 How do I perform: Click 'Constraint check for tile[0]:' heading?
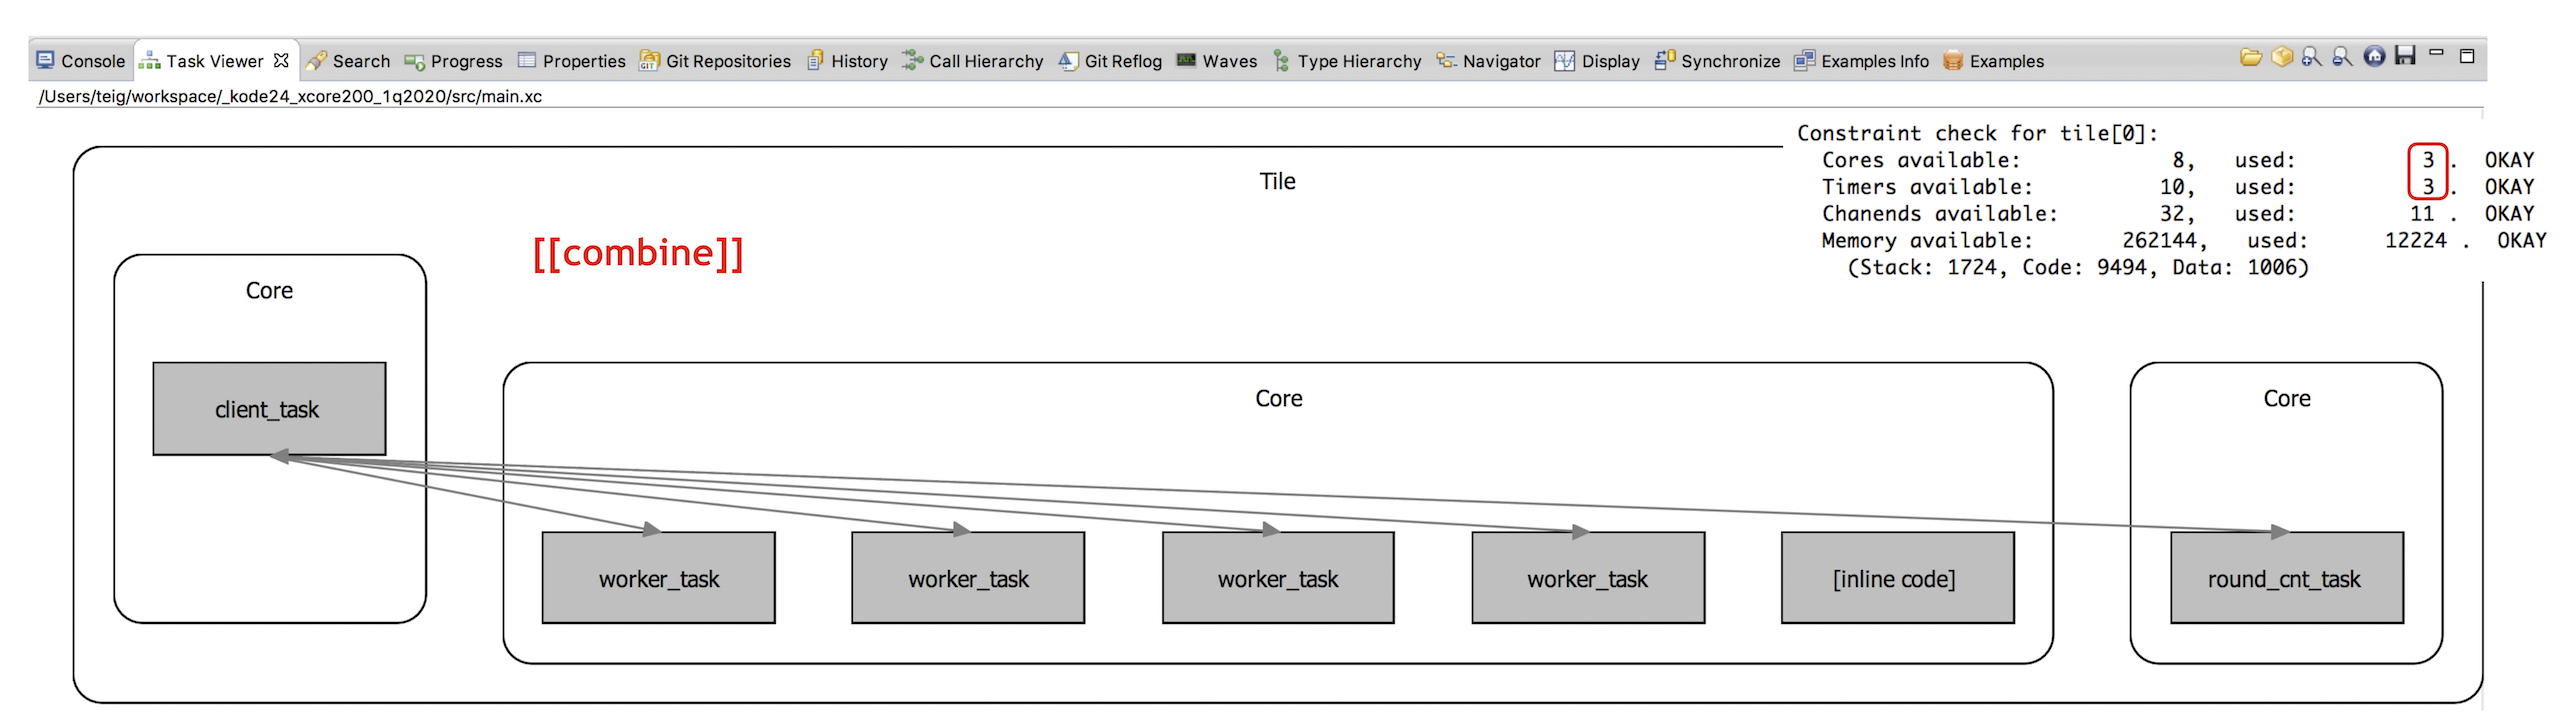click(1977, 133)
